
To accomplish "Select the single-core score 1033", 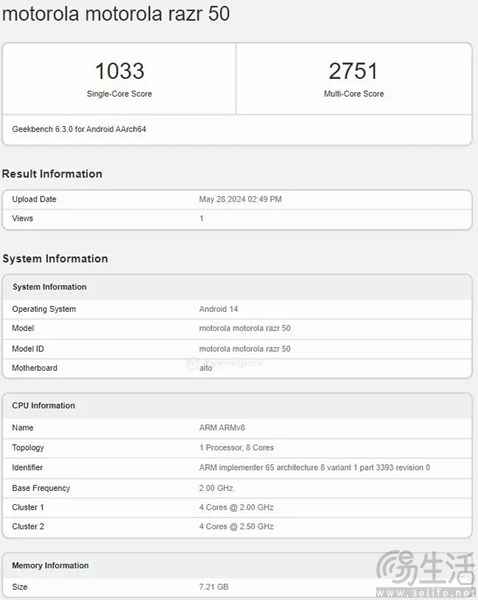I will tap(119, 71).
